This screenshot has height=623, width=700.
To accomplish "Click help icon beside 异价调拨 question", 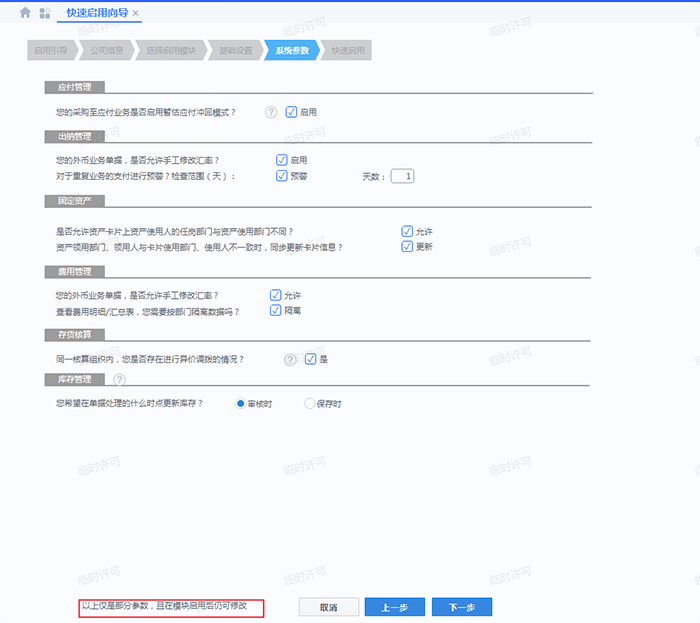I will (x=290, y=359).
